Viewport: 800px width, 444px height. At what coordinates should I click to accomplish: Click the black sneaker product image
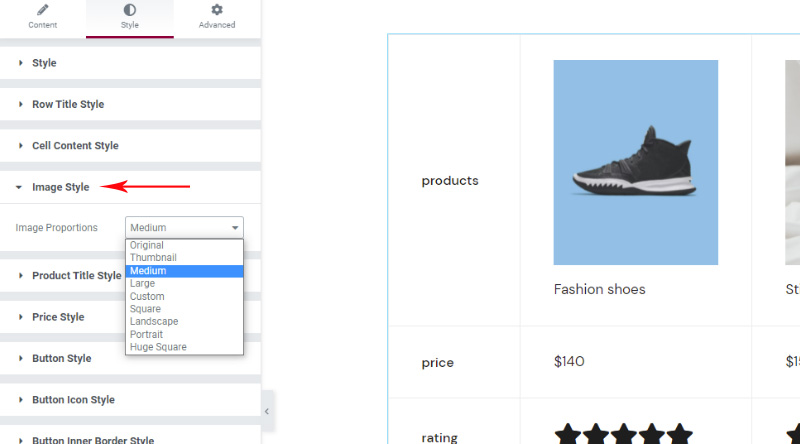(635, 162)
